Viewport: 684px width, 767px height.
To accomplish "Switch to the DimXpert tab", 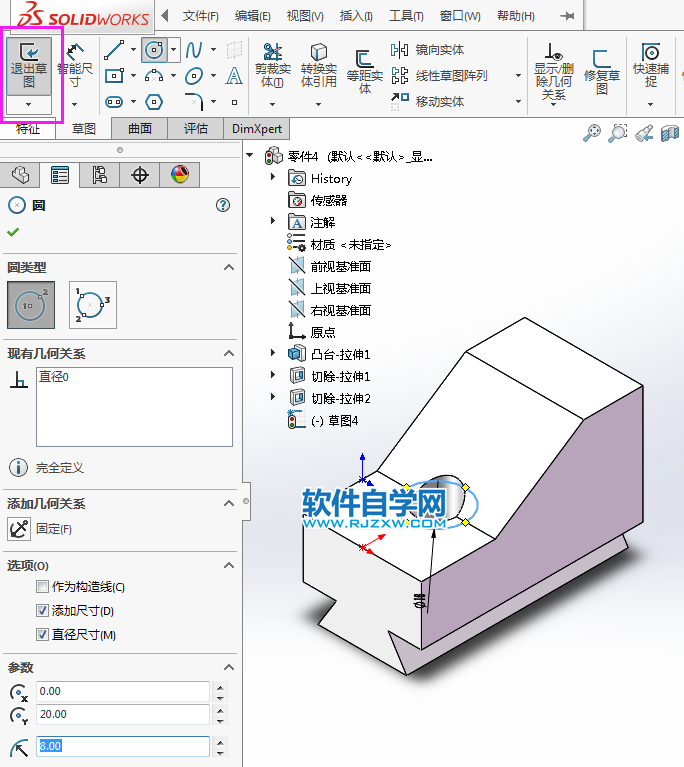I will (257, 129).
